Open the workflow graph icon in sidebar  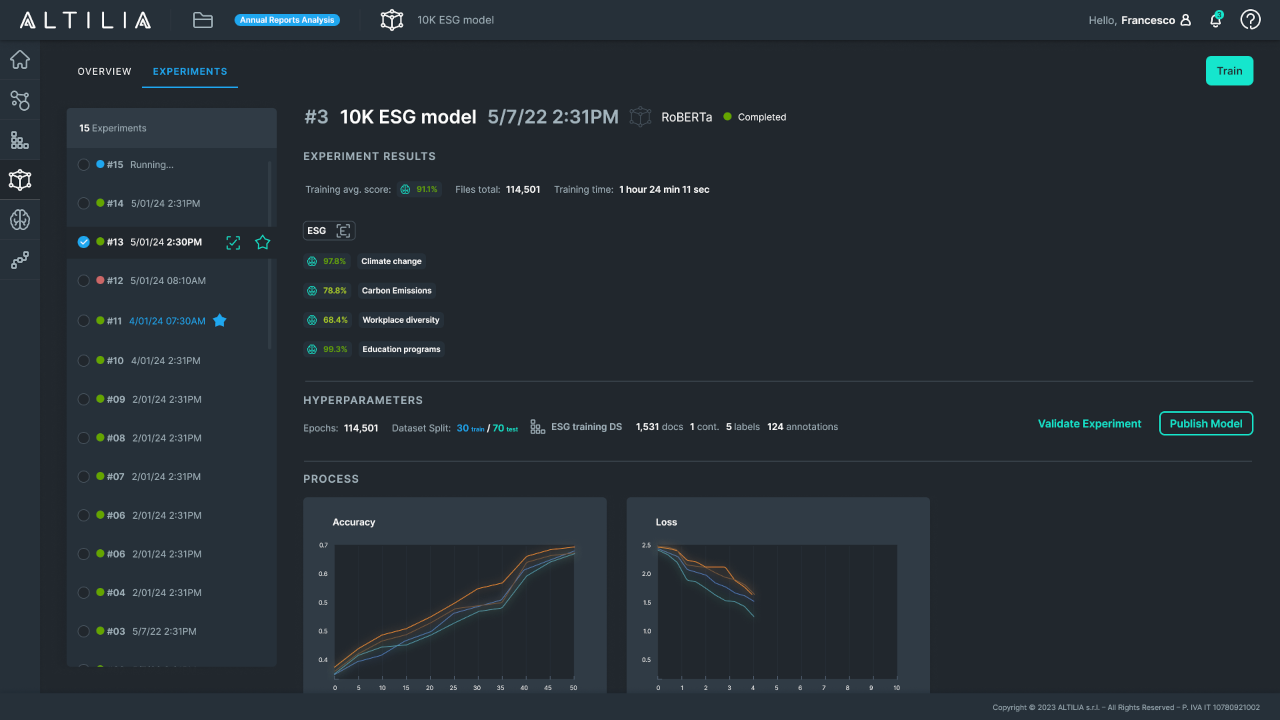pyautogui.click(x=20, y=100)
